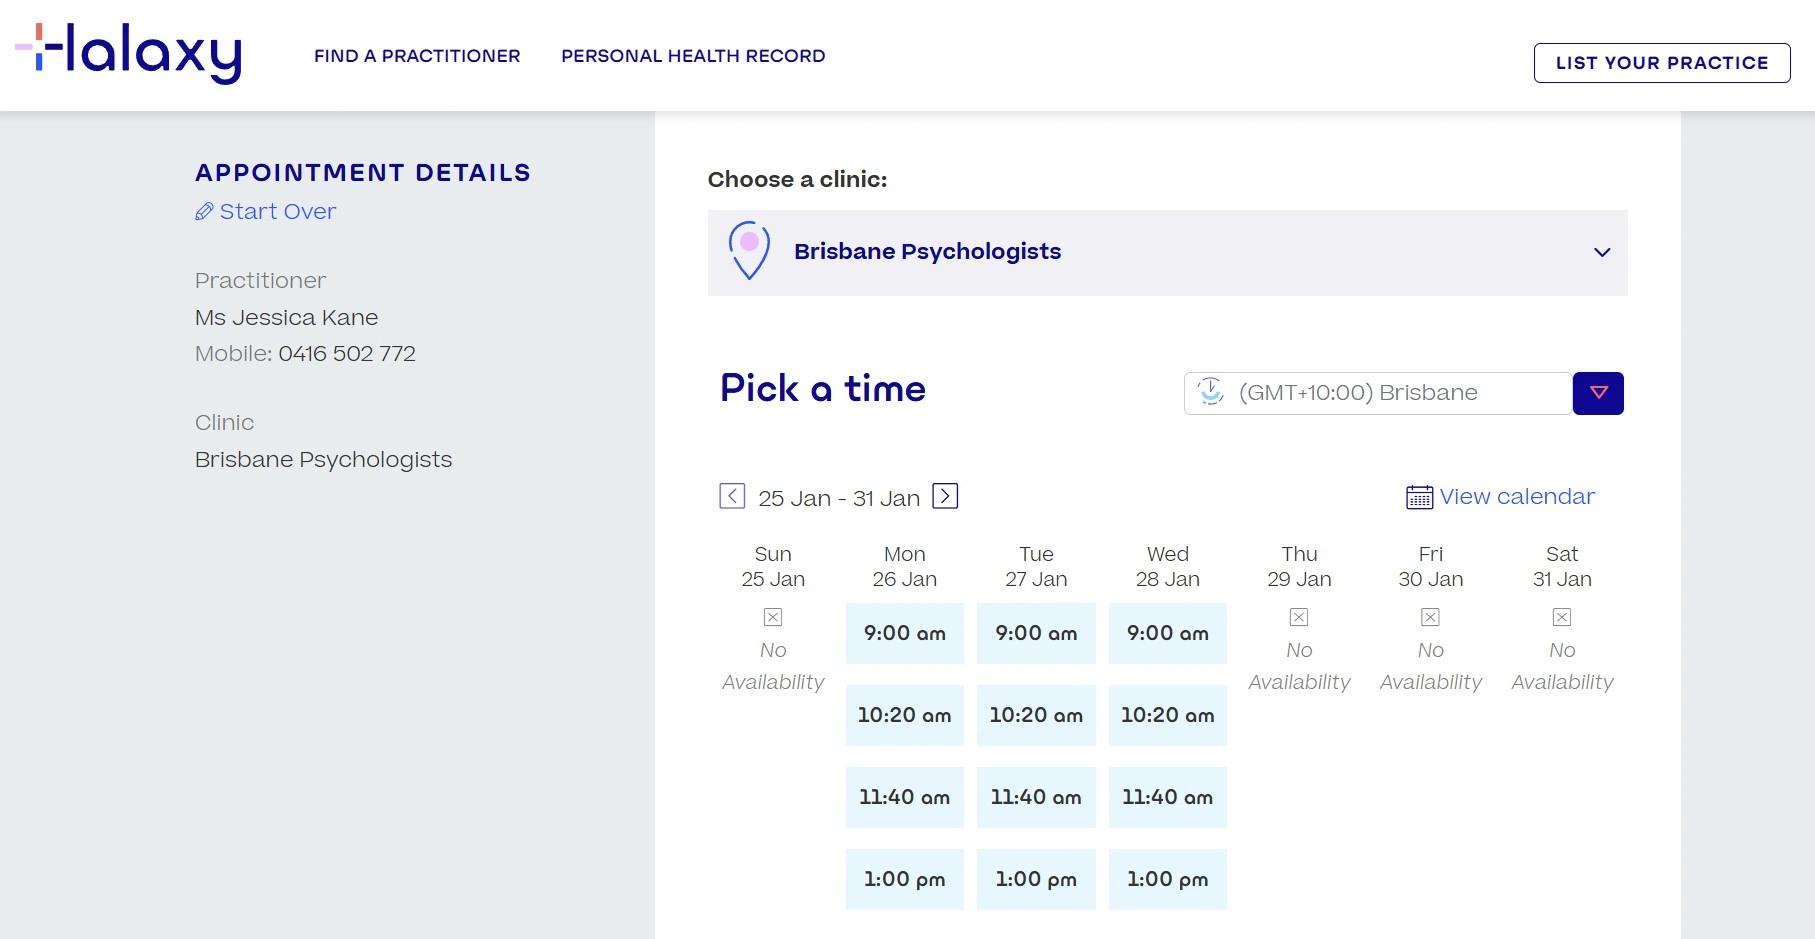Advance to next week with the right arrow
The image size is (1815, 939).
[x=945, y=496]
